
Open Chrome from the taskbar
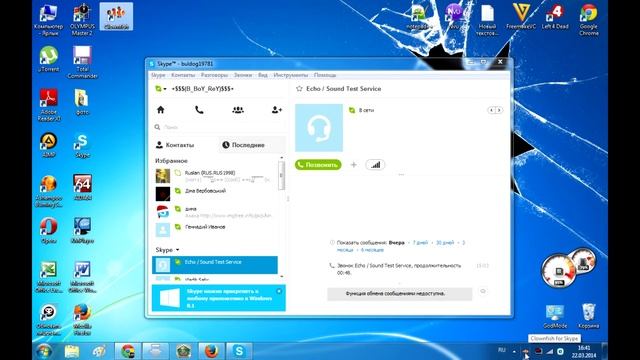point(128,351)
